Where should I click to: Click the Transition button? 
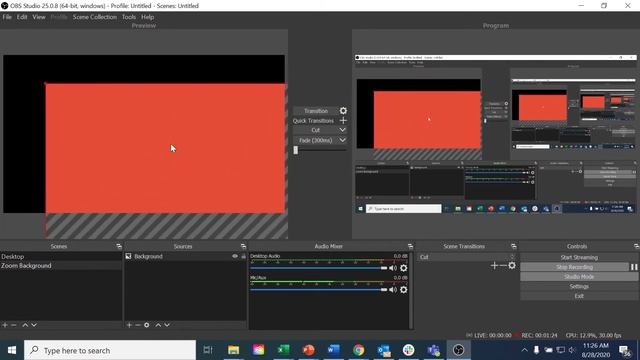(316, 111)
